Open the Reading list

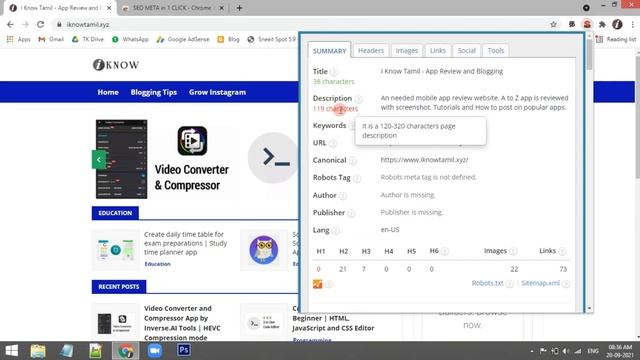coord(616,39)
